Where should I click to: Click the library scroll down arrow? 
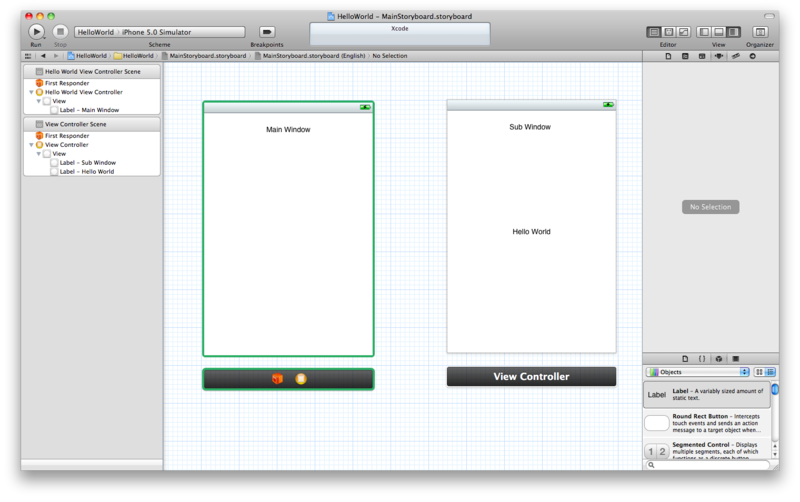click(x=775, y=454)
